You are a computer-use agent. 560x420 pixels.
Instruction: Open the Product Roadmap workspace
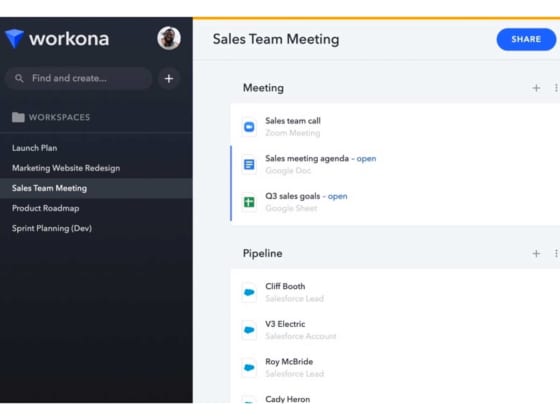click(x=46, y=208)
